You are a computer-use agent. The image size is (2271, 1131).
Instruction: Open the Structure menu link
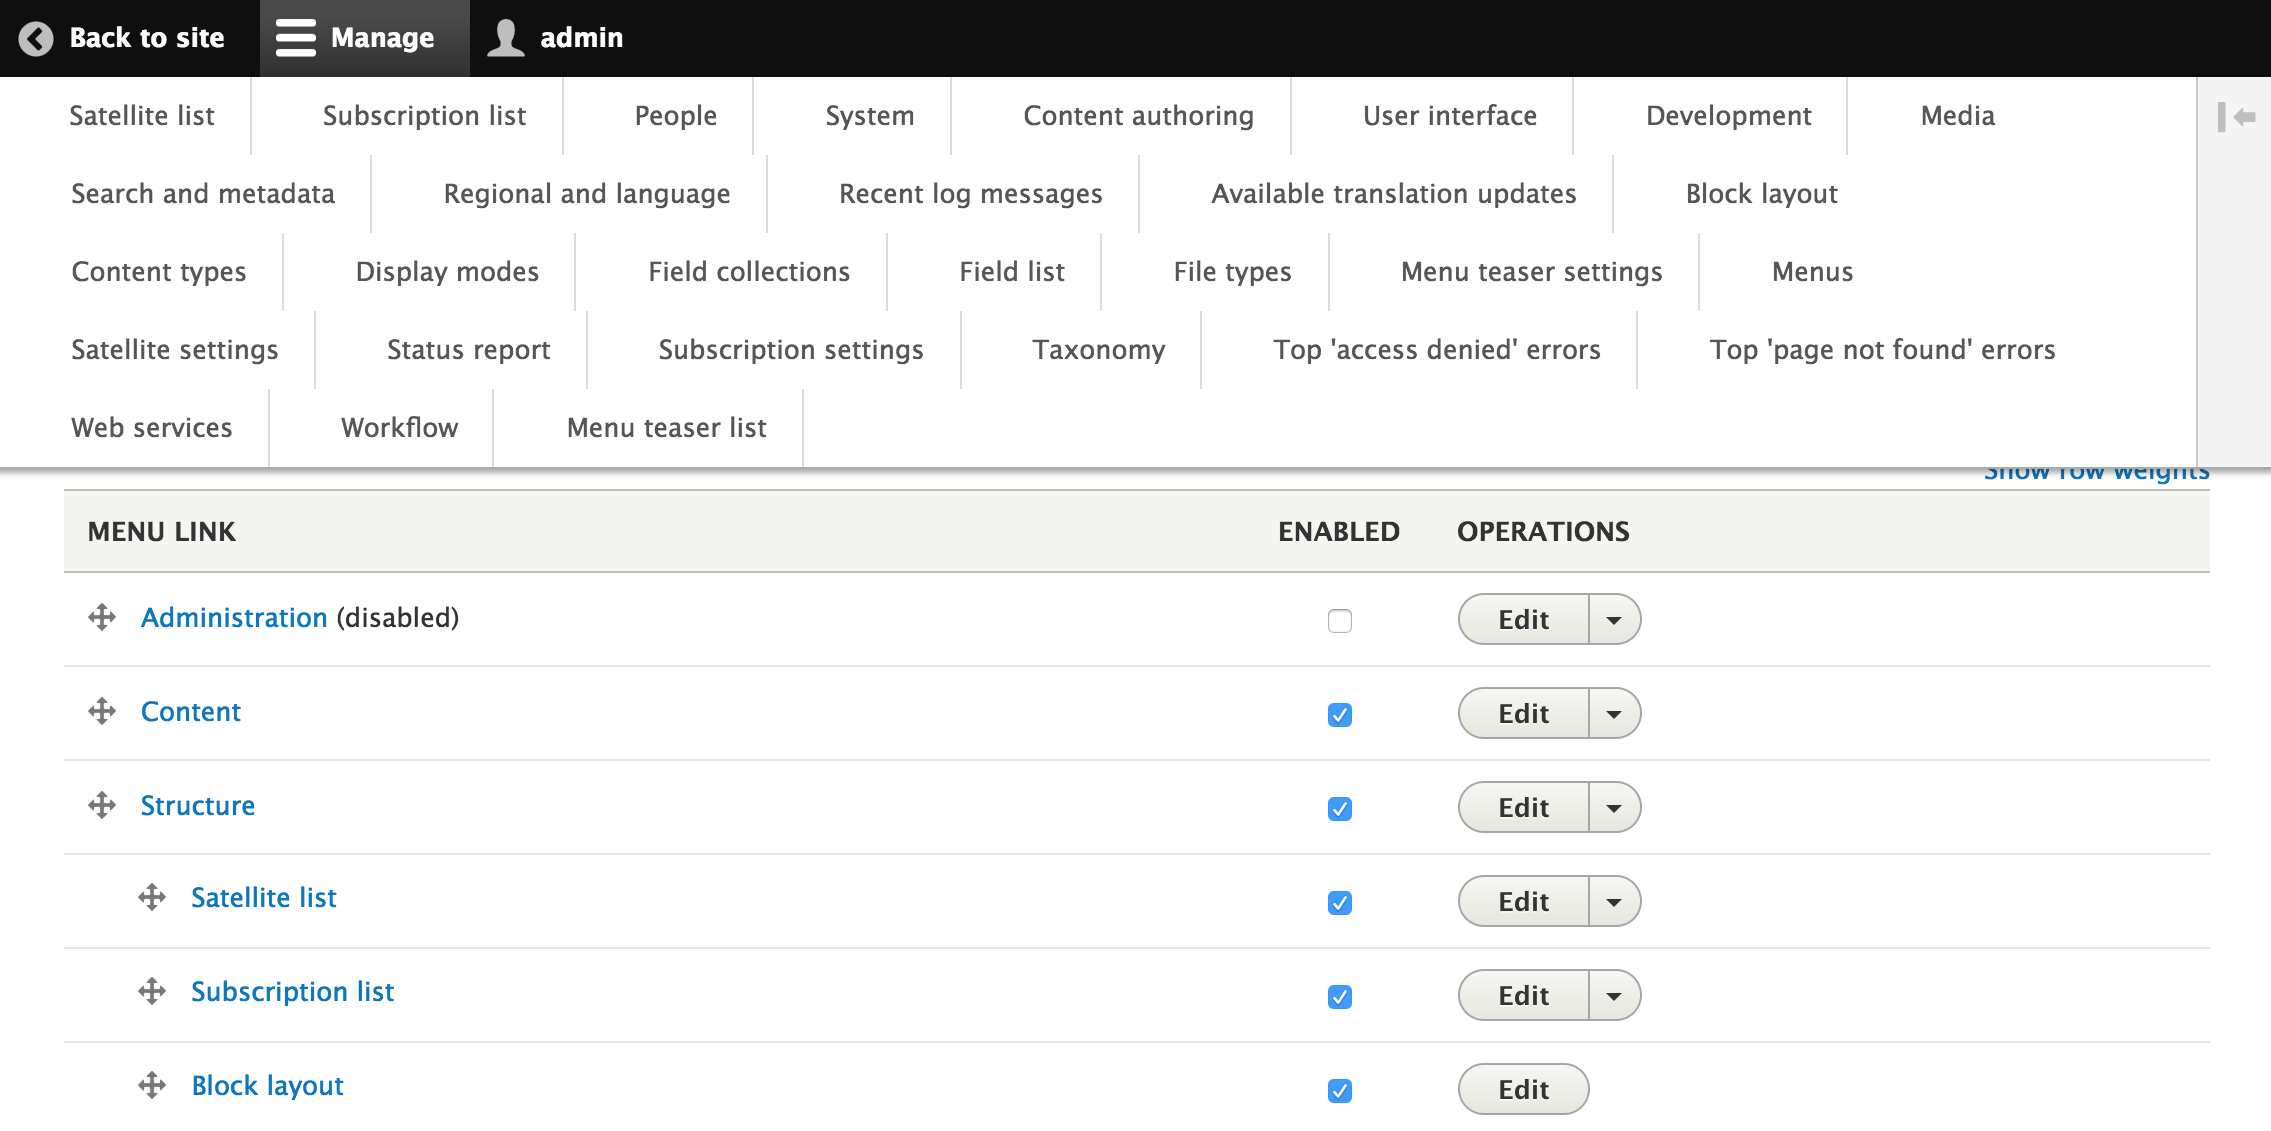pyautogui.click(x=197, y=805)
